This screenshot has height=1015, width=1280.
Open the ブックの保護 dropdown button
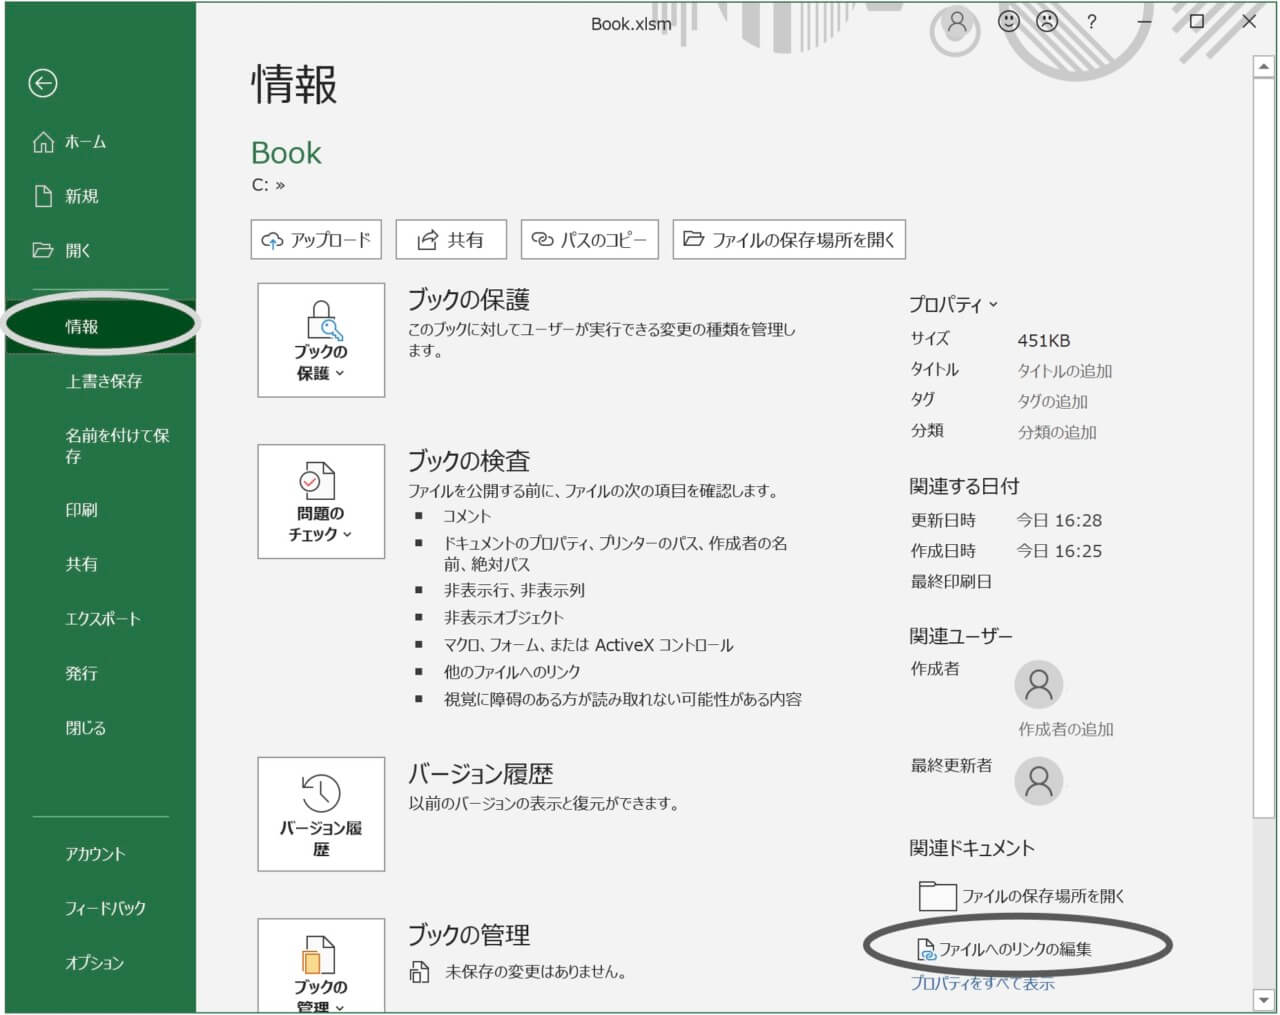[321, 340]
